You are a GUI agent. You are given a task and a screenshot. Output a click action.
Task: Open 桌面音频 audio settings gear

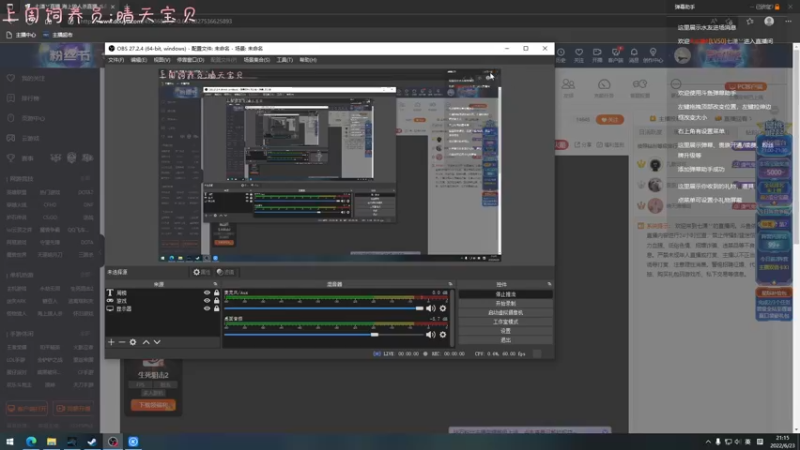click(443, 335)
